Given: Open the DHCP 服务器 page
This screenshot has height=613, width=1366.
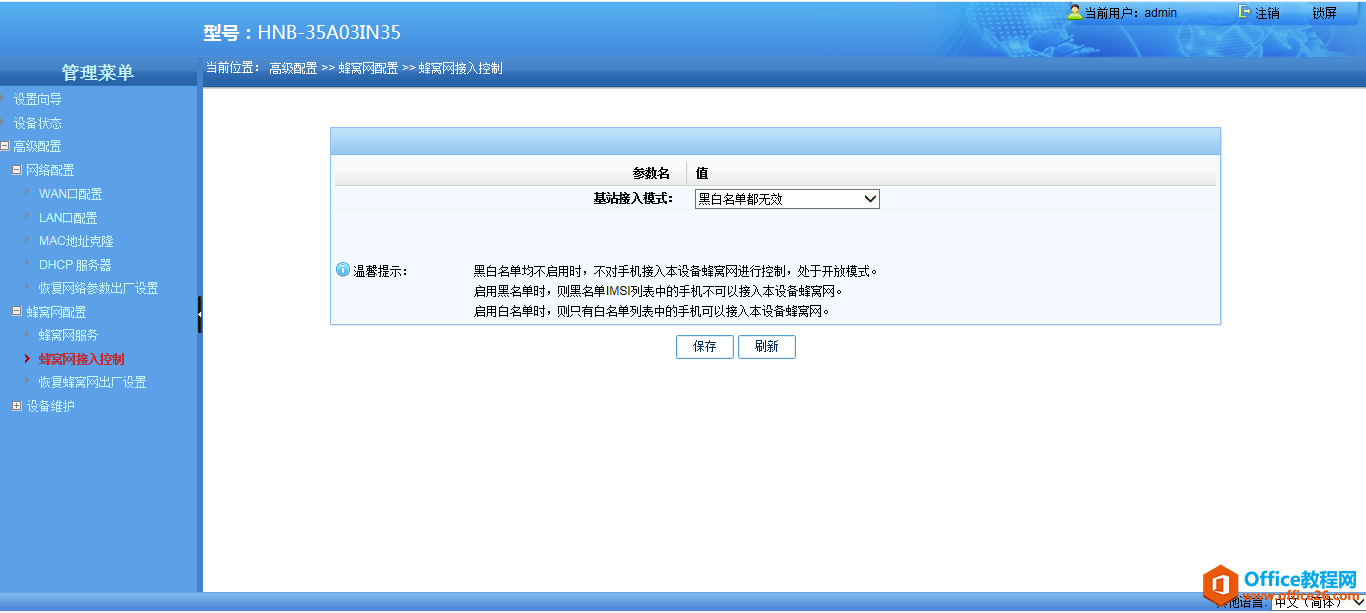Looking at the screenshot, I should (75, 265).
